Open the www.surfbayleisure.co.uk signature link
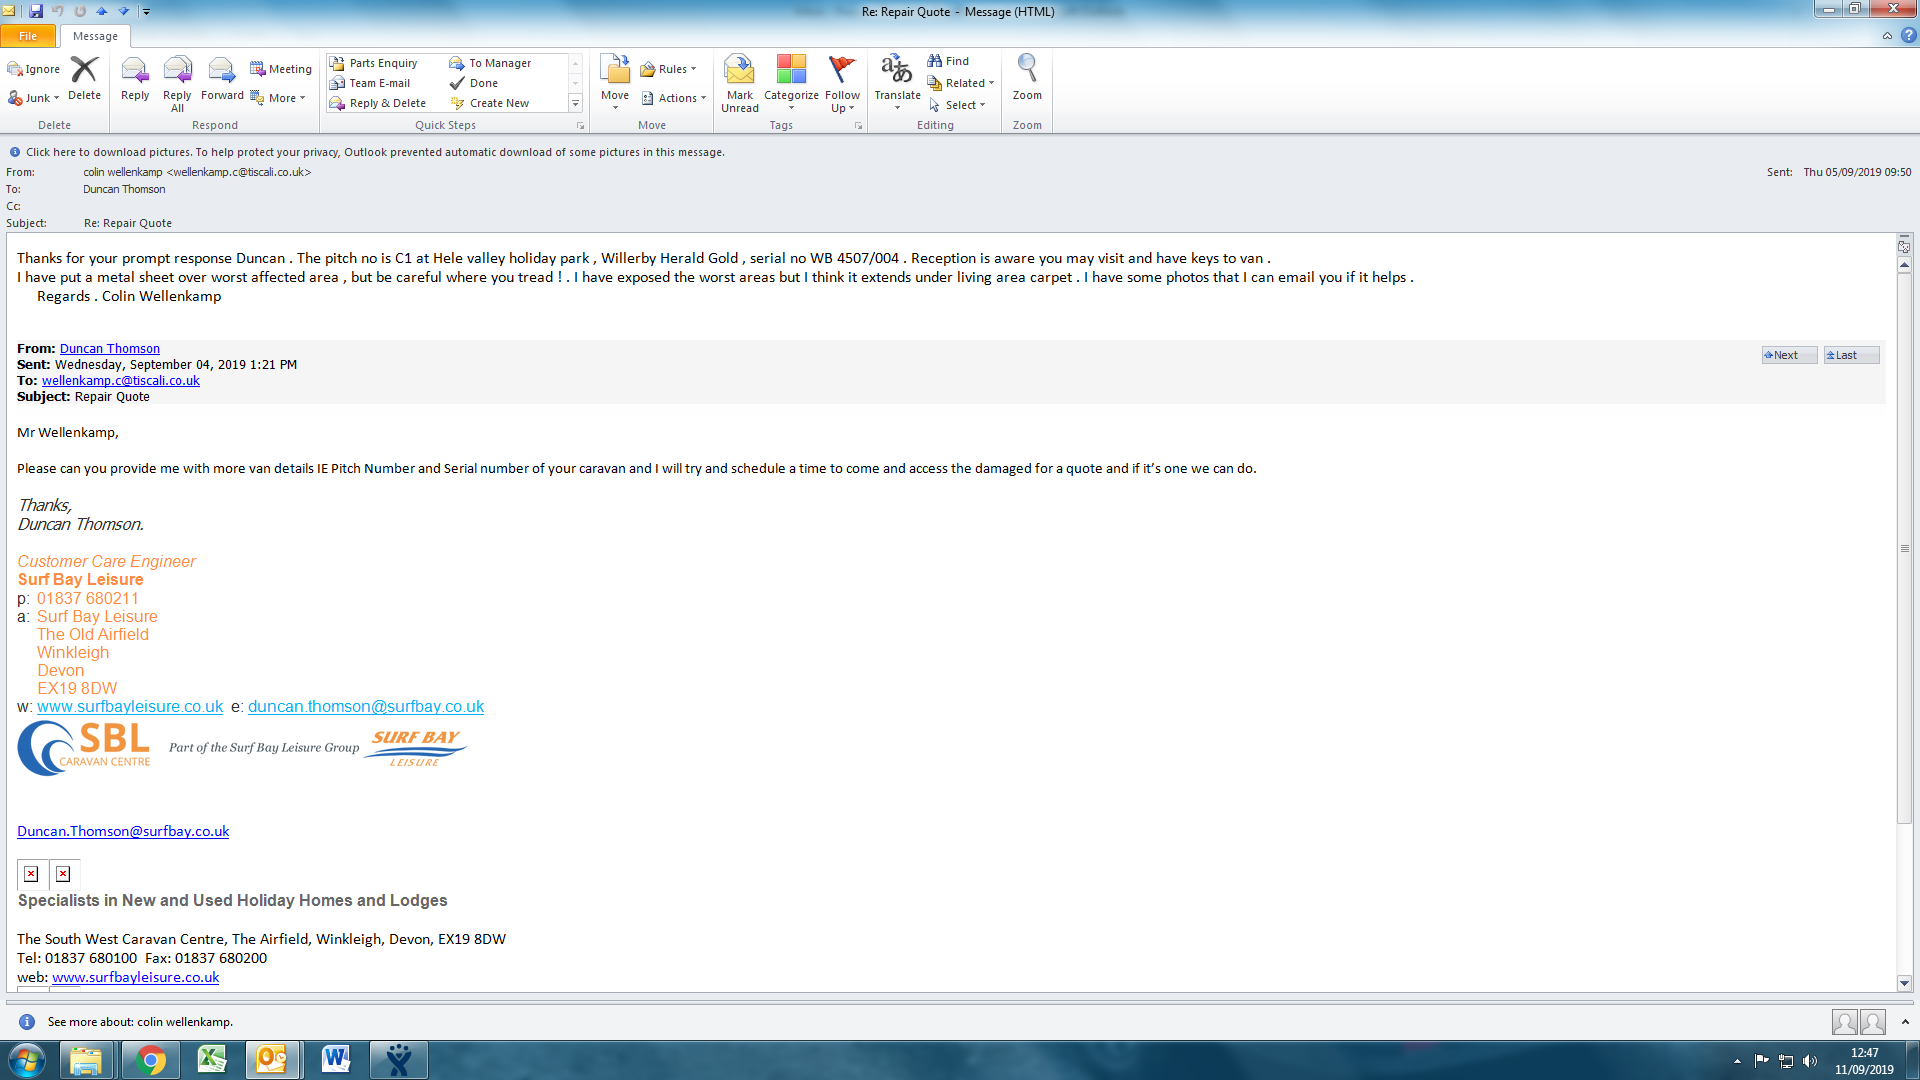The height and width of the screenshot is (1080, 1920). click(x=130, y=706)
